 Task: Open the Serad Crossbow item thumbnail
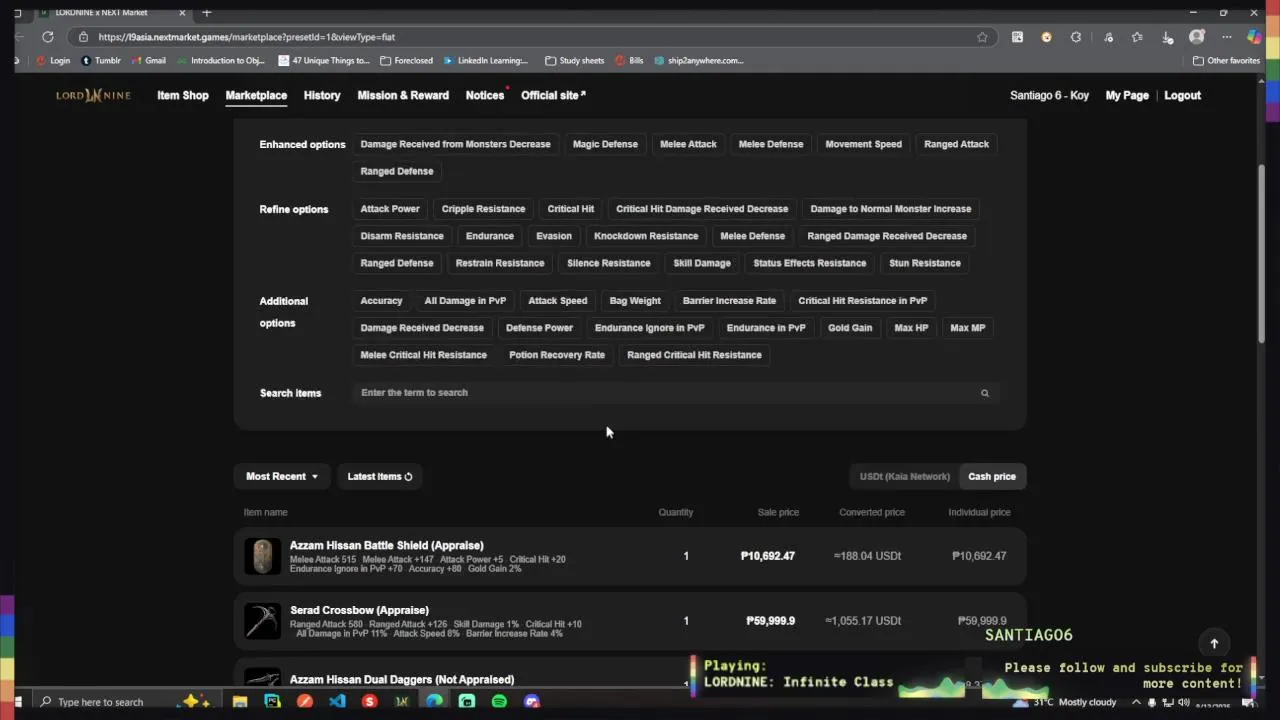click(262, 621)
